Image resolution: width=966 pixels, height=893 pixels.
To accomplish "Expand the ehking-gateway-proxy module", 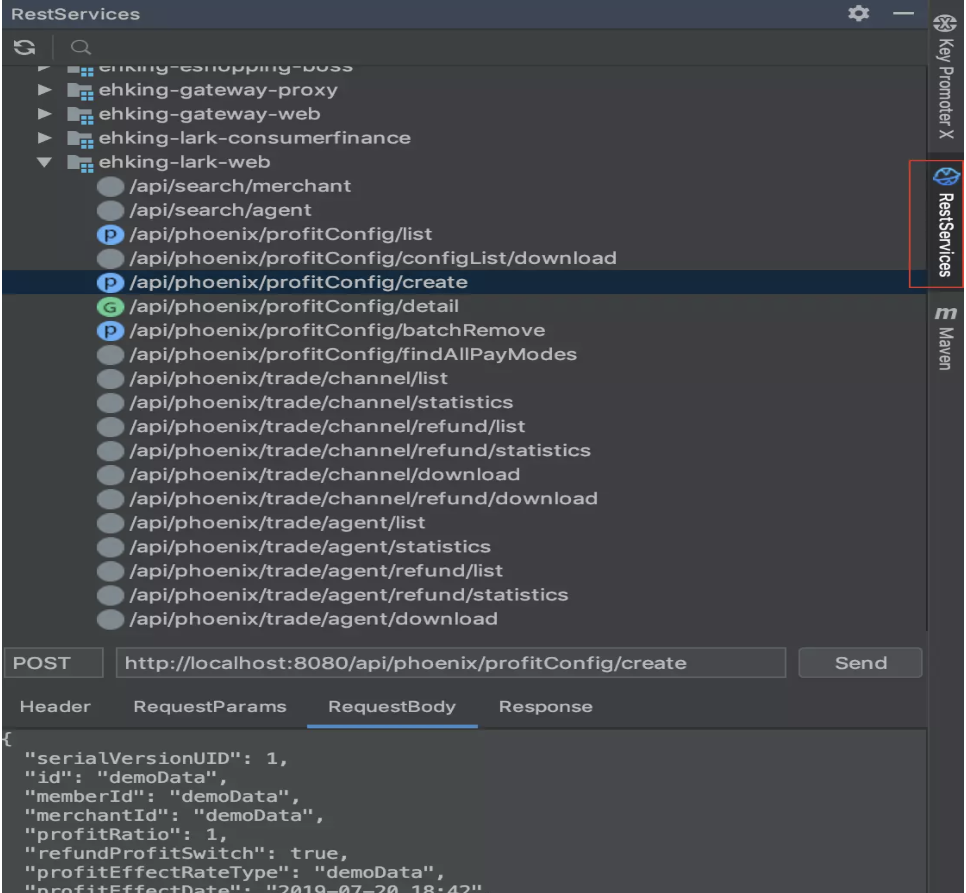I will pos(44,90).
